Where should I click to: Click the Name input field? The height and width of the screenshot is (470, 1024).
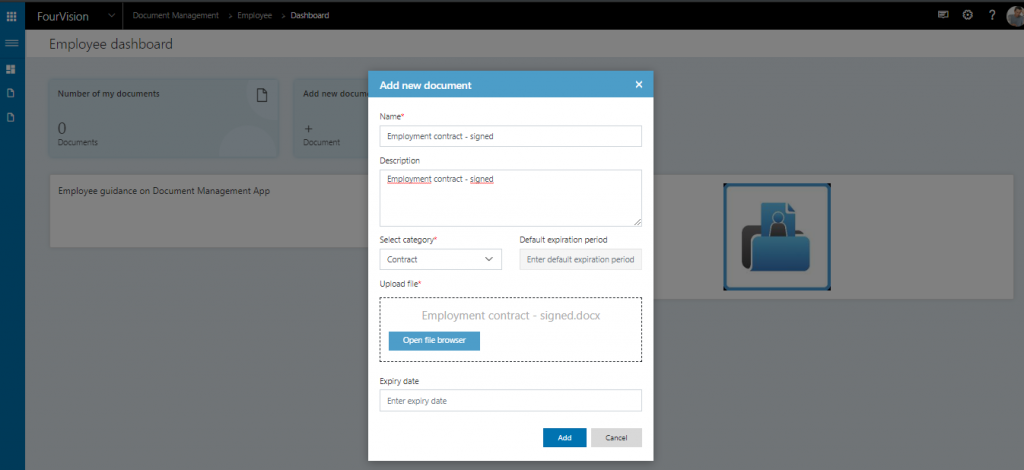(510, 136)
